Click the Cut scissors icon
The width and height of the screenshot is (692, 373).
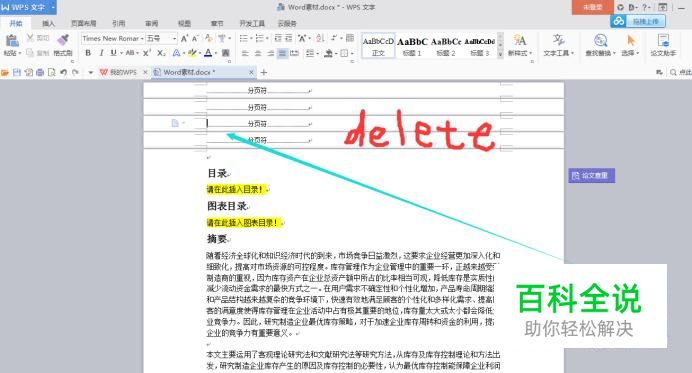[x=30, y=38]
